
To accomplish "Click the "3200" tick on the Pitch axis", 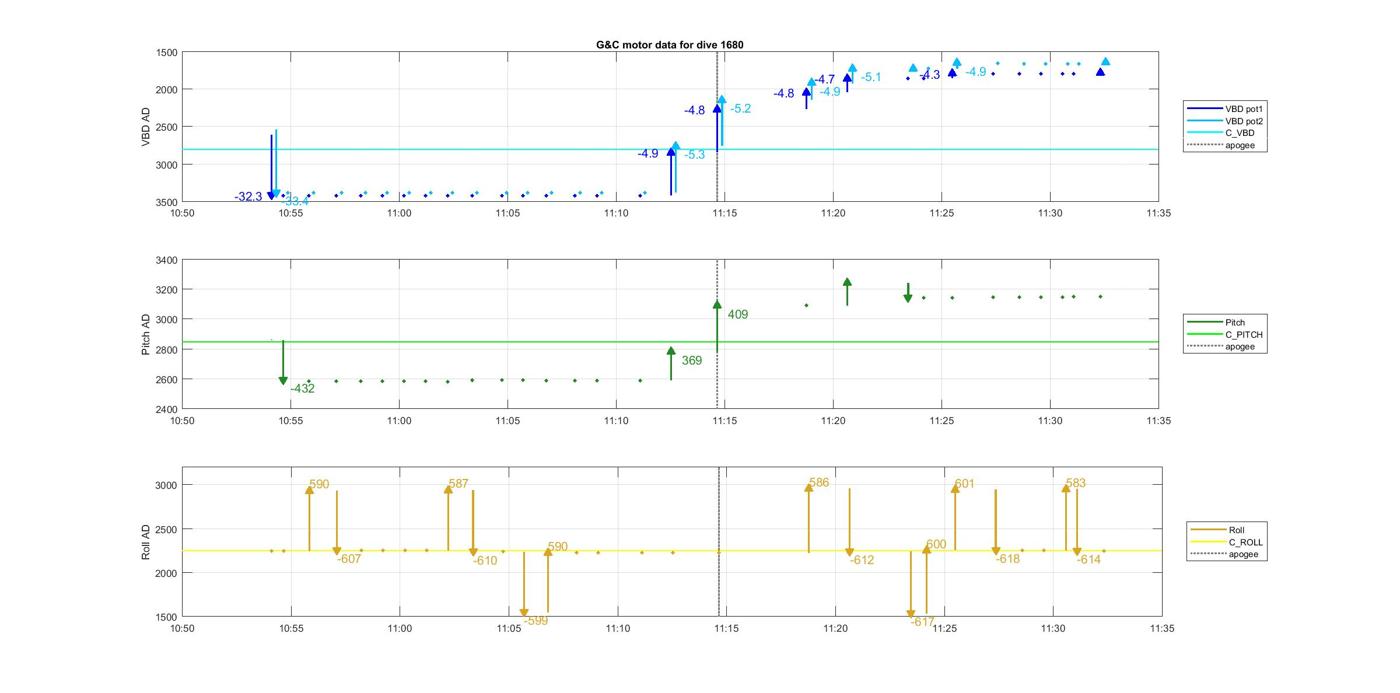I will (x=167, y=290).
